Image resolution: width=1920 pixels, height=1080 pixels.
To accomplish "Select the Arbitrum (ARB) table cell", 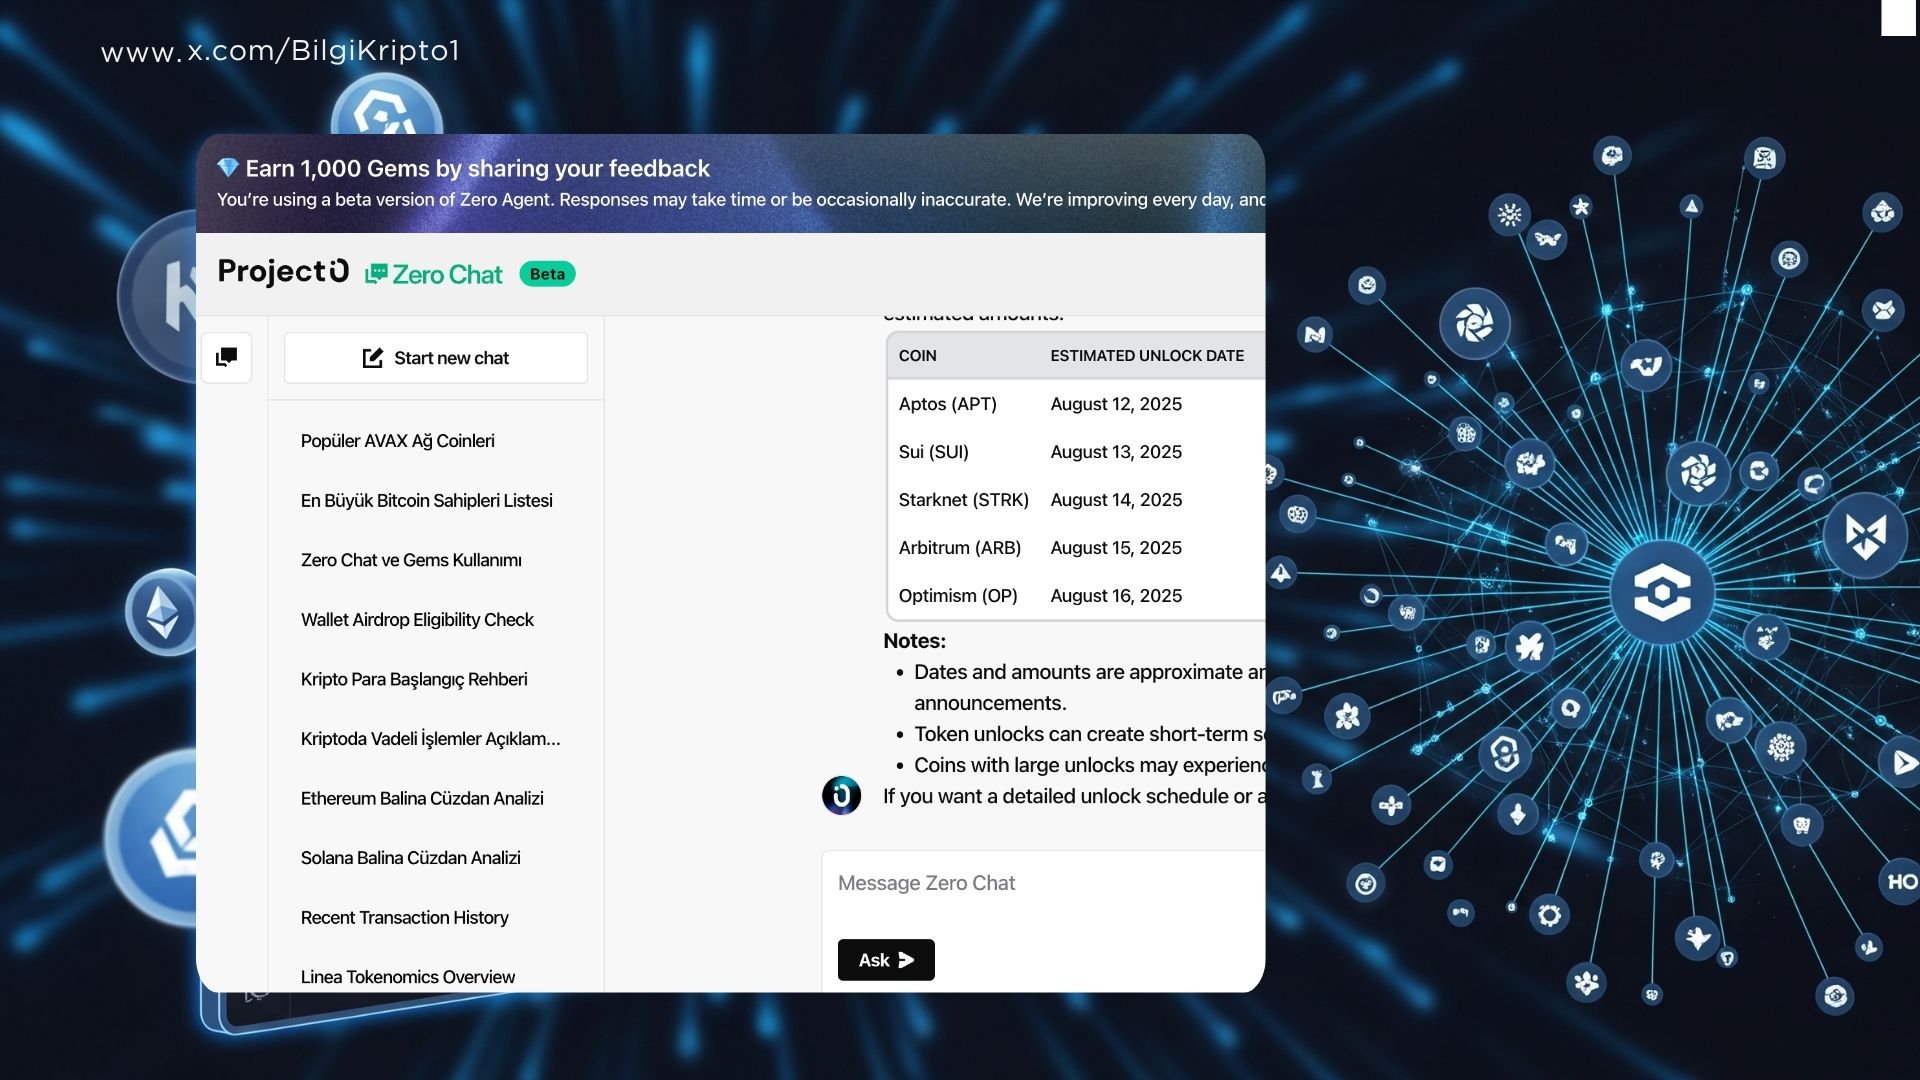I will click(959, 548).
